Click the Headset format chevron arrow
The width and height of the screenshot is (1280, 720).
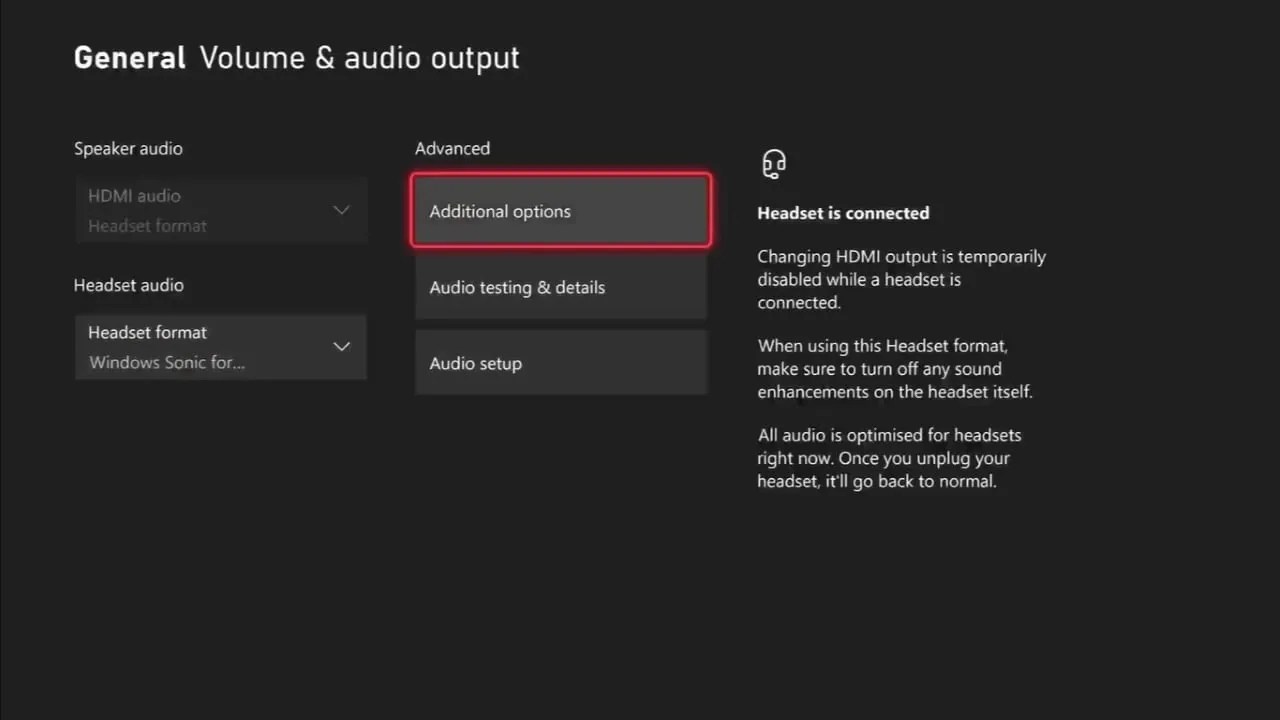coord(341,346)
